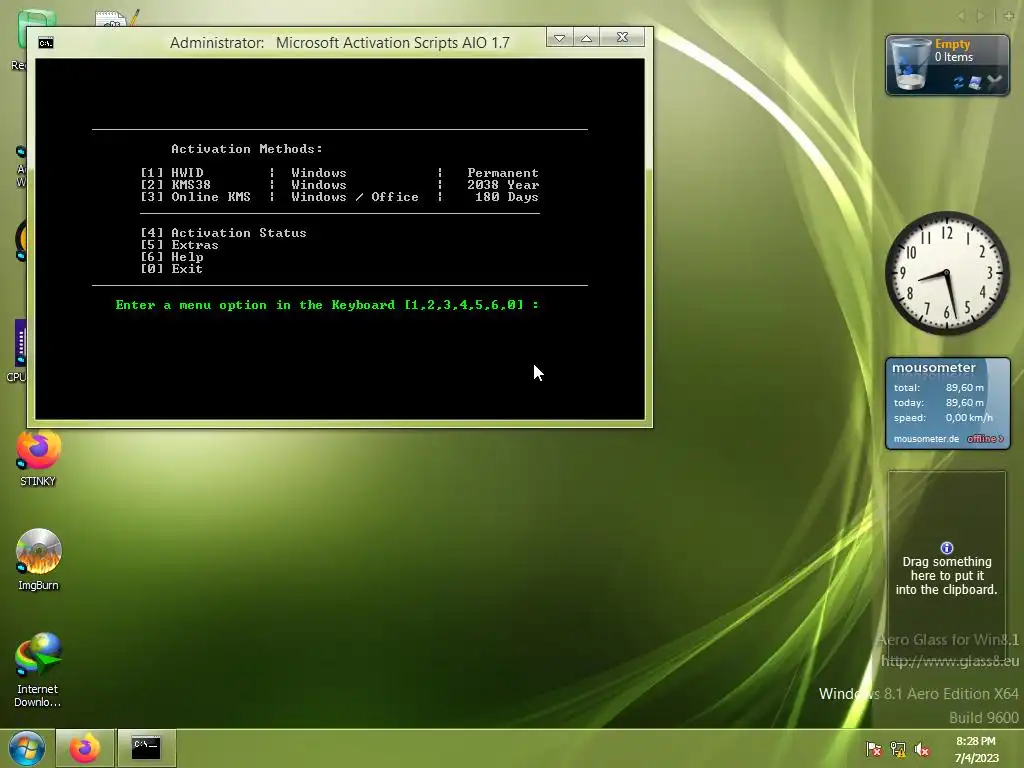Image resolution: width=1024 pixels, height=768 pixels.
Task: Click the recycle bin gadget trash can
Action: pyautogui.click(x=910, y=63)
